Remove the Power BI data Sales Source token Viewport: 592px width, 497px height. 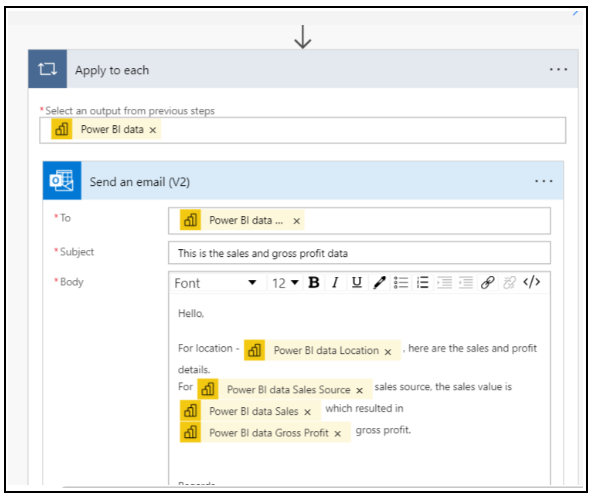[x=359, y=390]
